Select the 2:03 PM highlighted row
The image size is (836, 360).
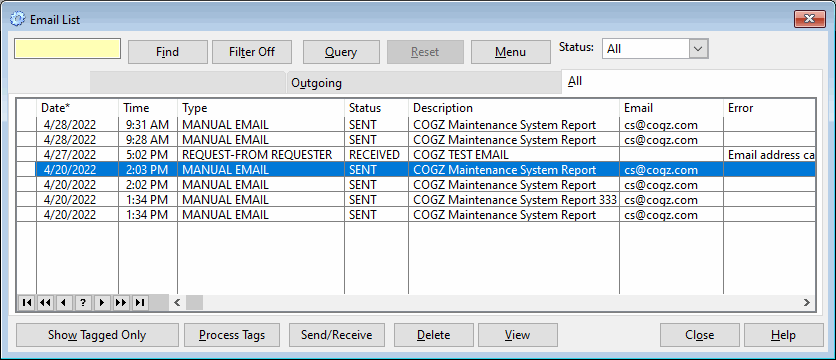[x=415, y=170]
